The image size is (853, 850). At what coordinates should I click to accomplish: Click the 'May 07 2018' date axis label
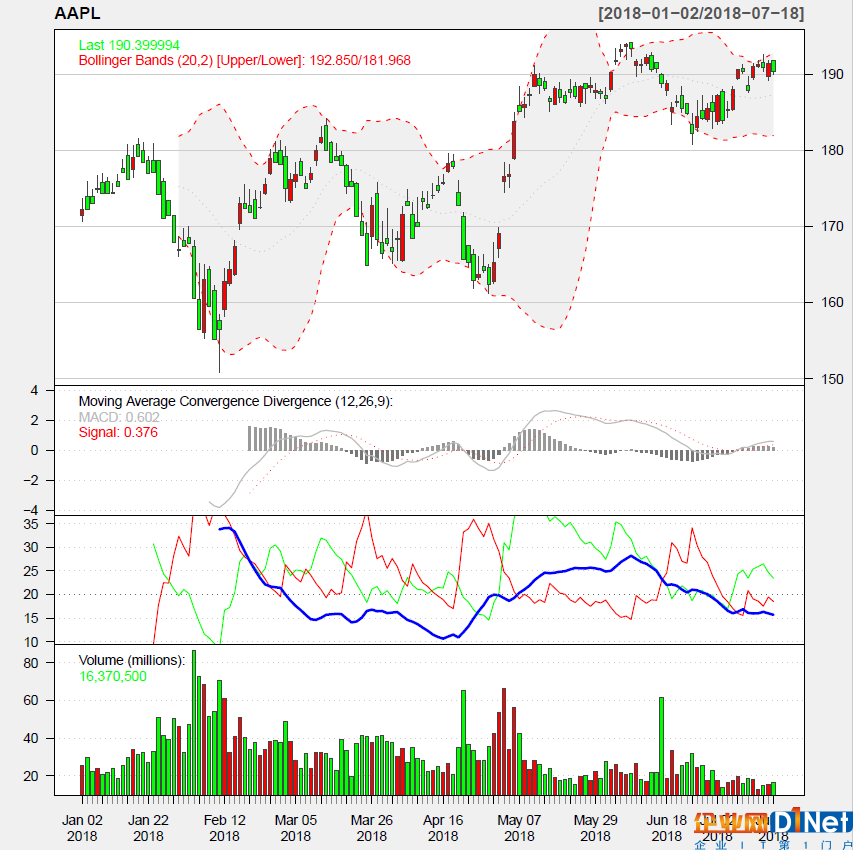tap(519, 828)
